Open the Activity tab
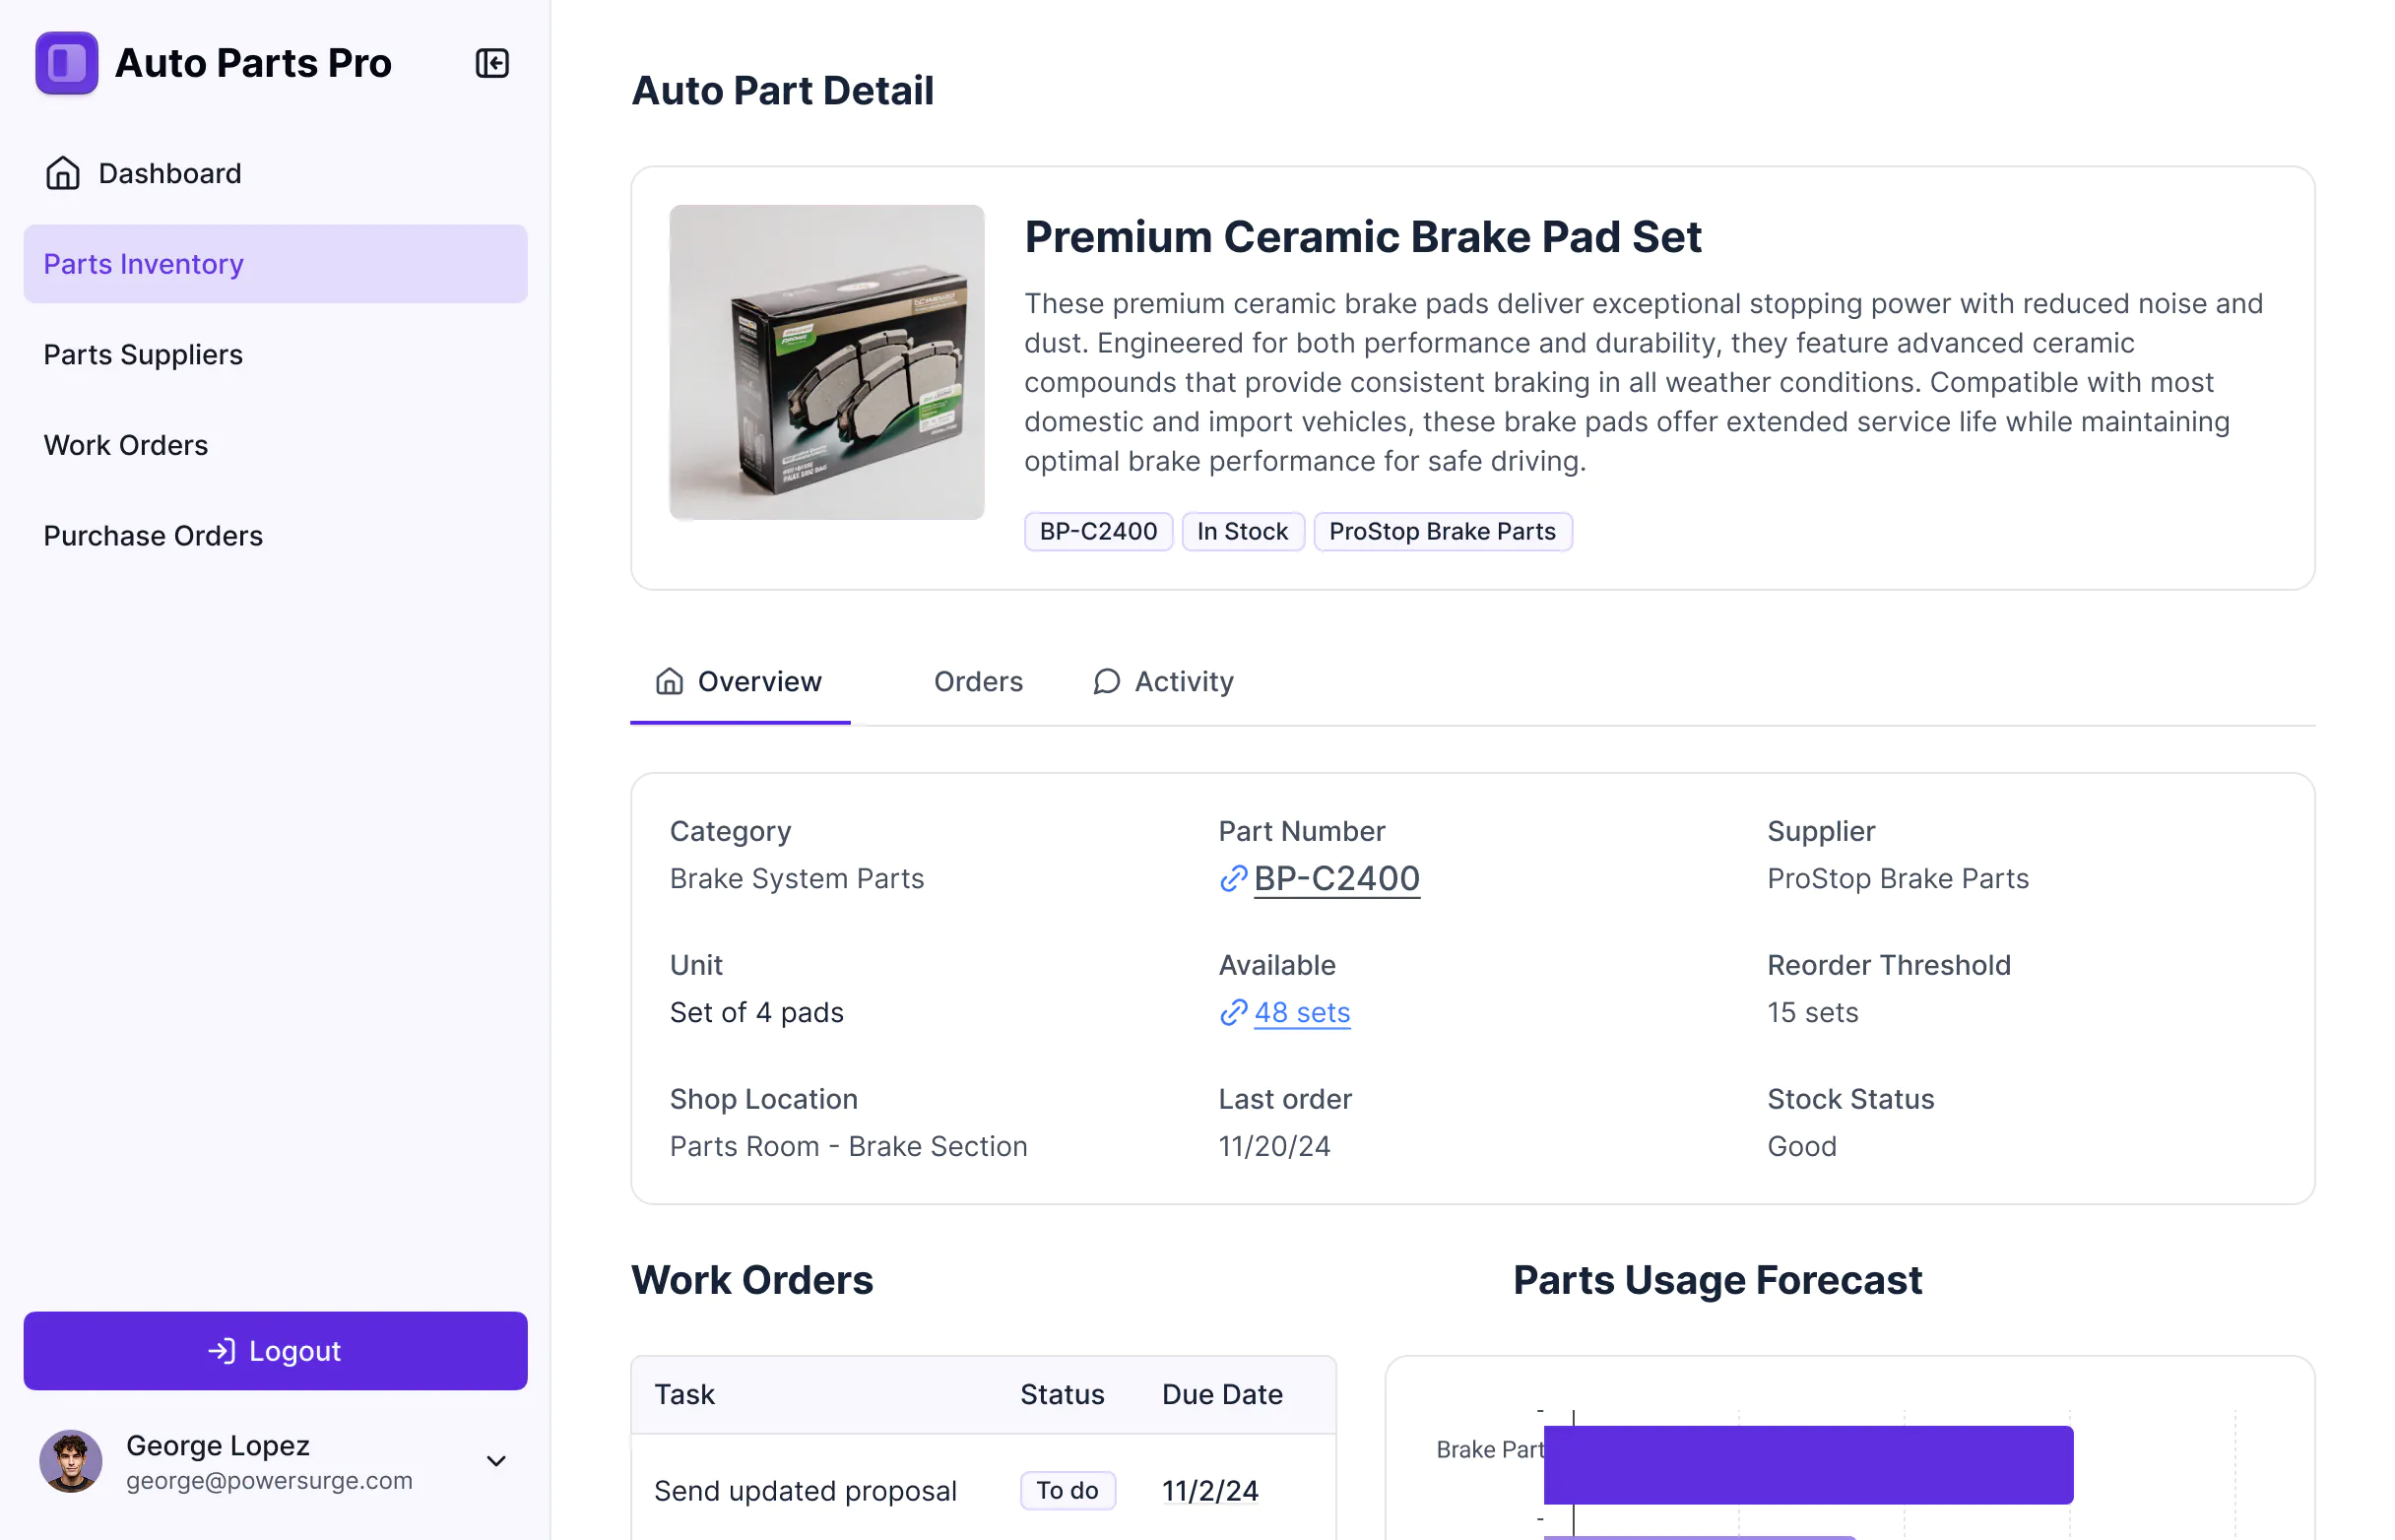The image size is (2395, 1540). [x=1183, y=681]
